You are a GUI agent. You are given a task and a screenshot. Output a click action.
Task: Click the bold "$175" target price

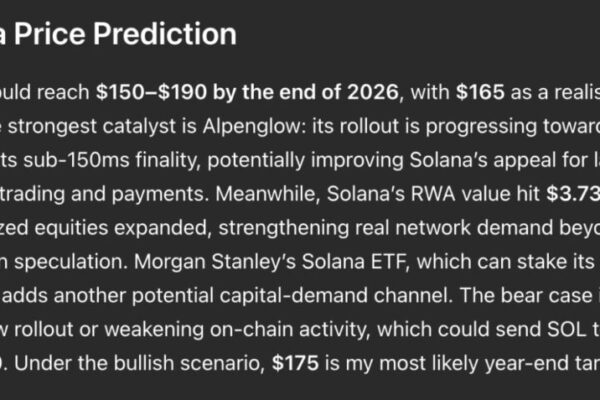295,363
